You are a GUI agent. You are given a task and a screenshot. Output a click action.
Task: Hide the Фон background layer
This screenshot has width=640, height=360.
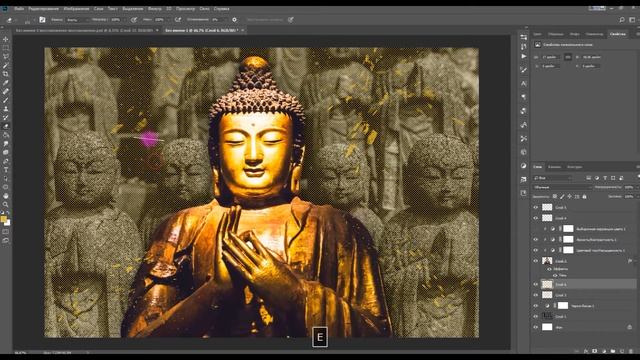tap(536, 327)
